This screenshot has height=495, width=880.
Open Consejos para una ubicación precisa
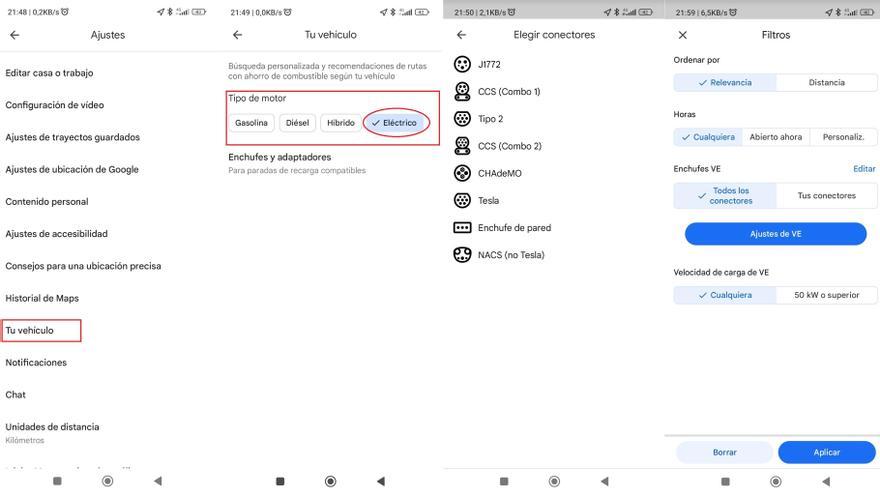(x=83, y=266)
